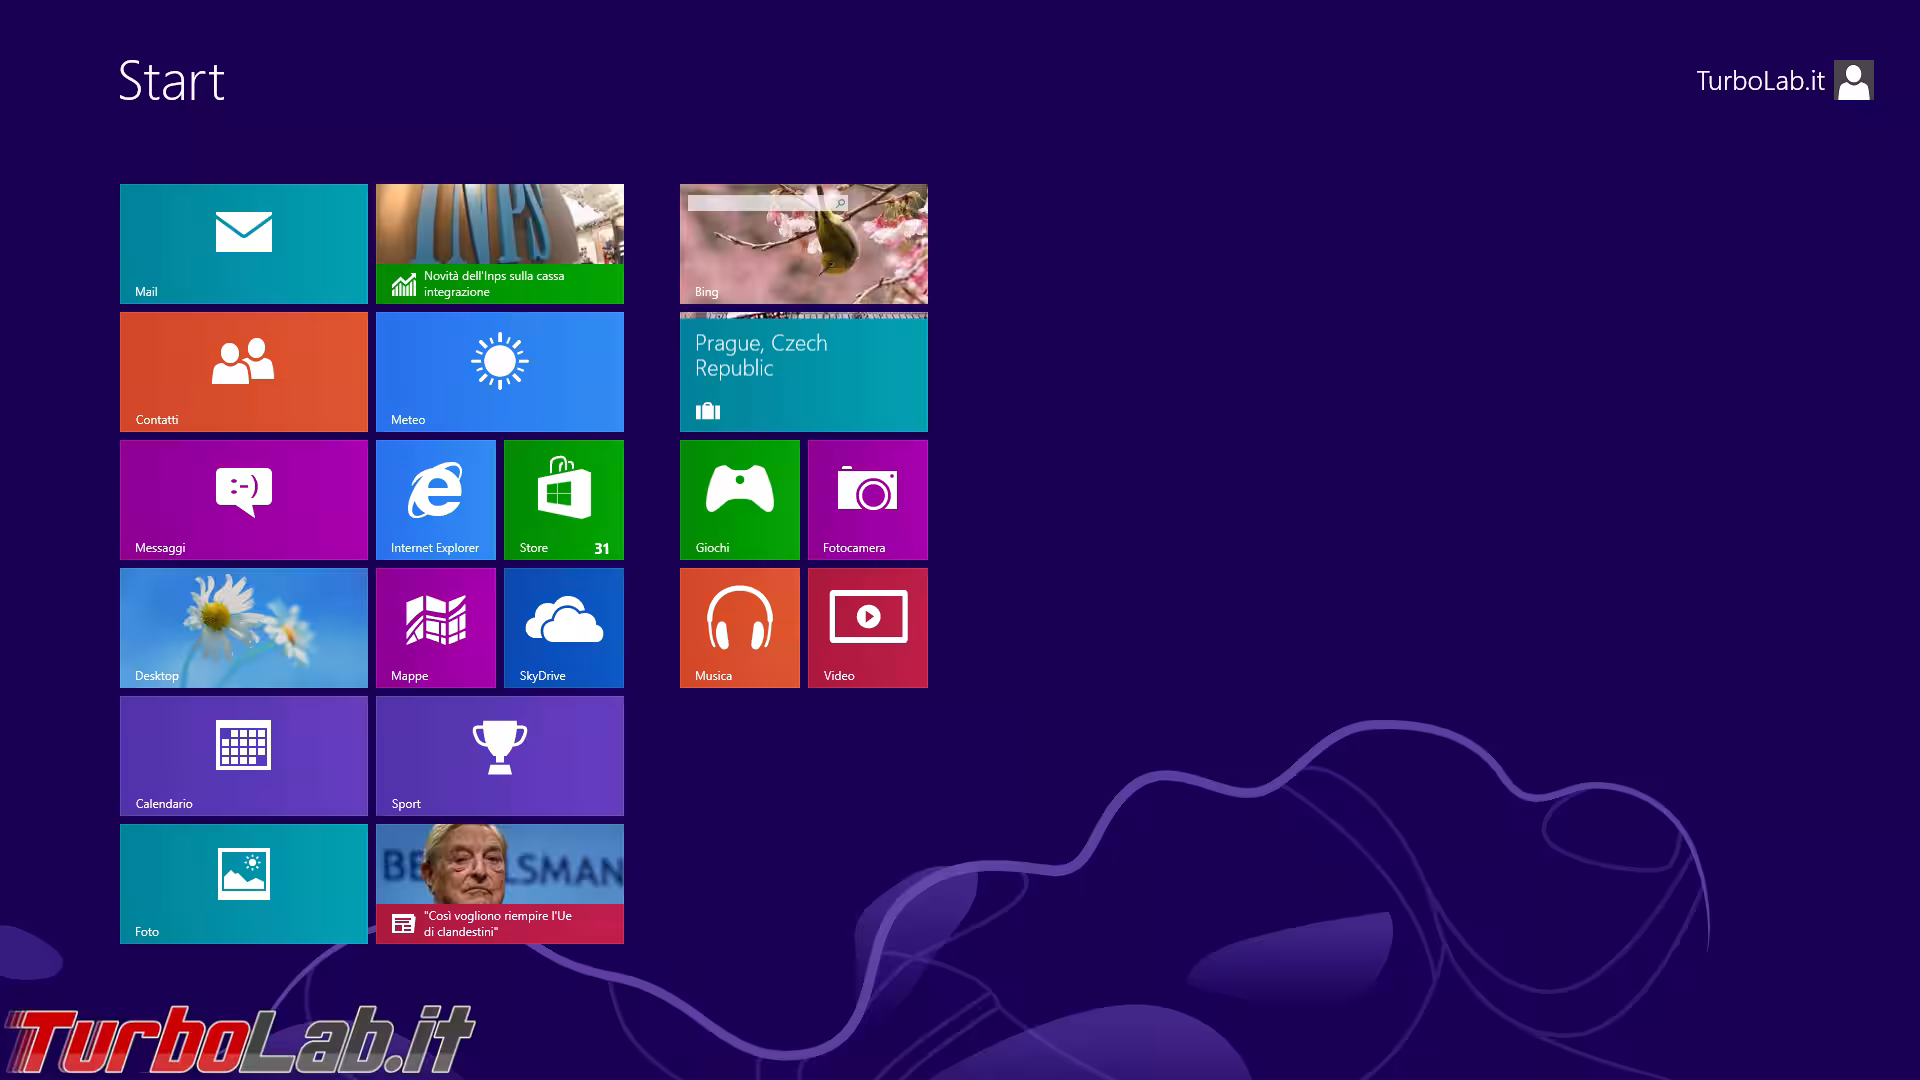Open the Mappe tile
The height and width of the screenshot is (1080, 1920).
tap(436, 627)
